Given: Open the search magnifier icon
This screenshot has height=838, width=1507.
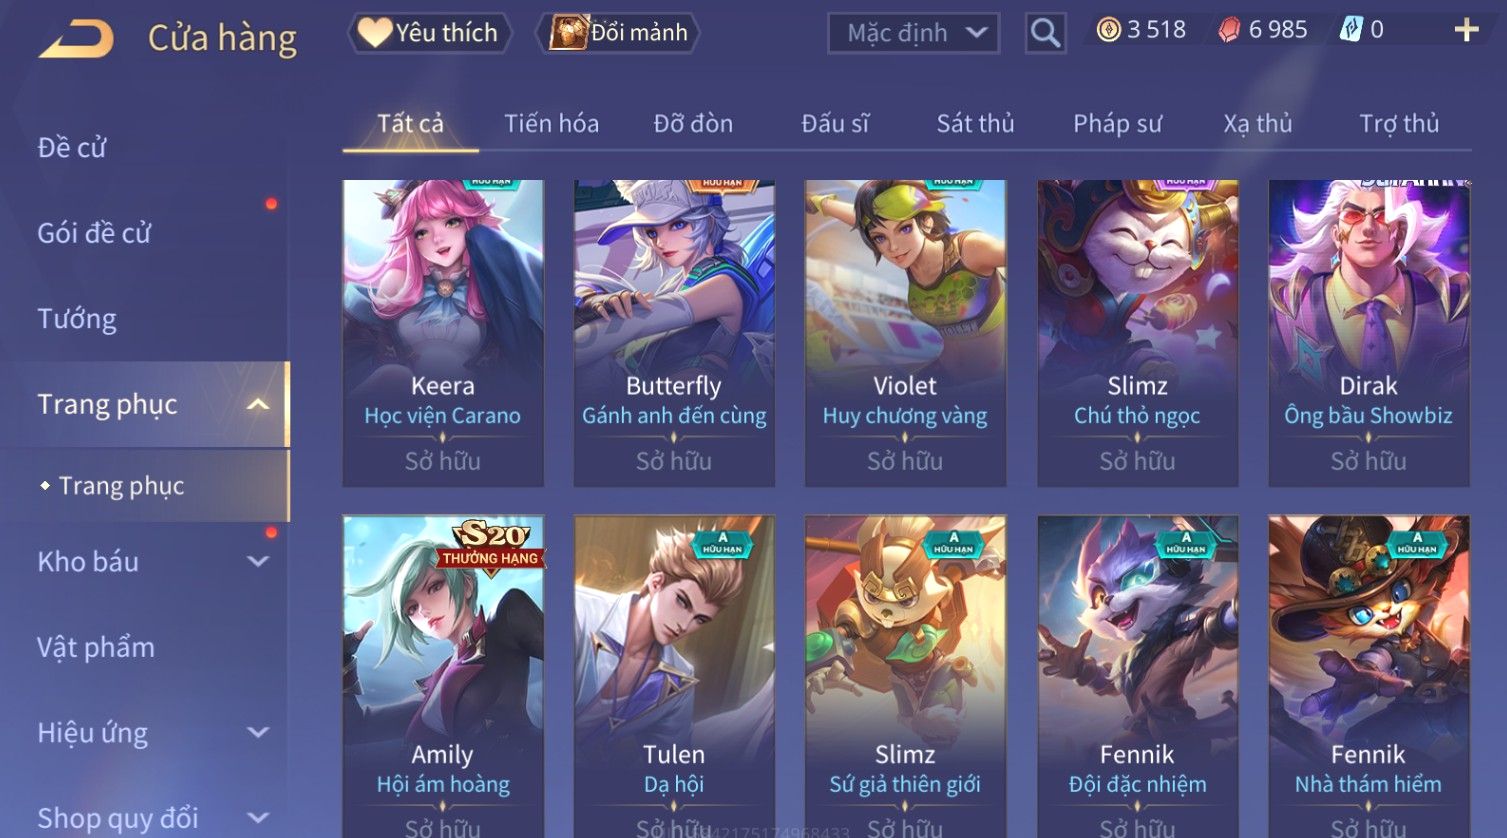Looking at the screenshot, I should pos(1045,33).
